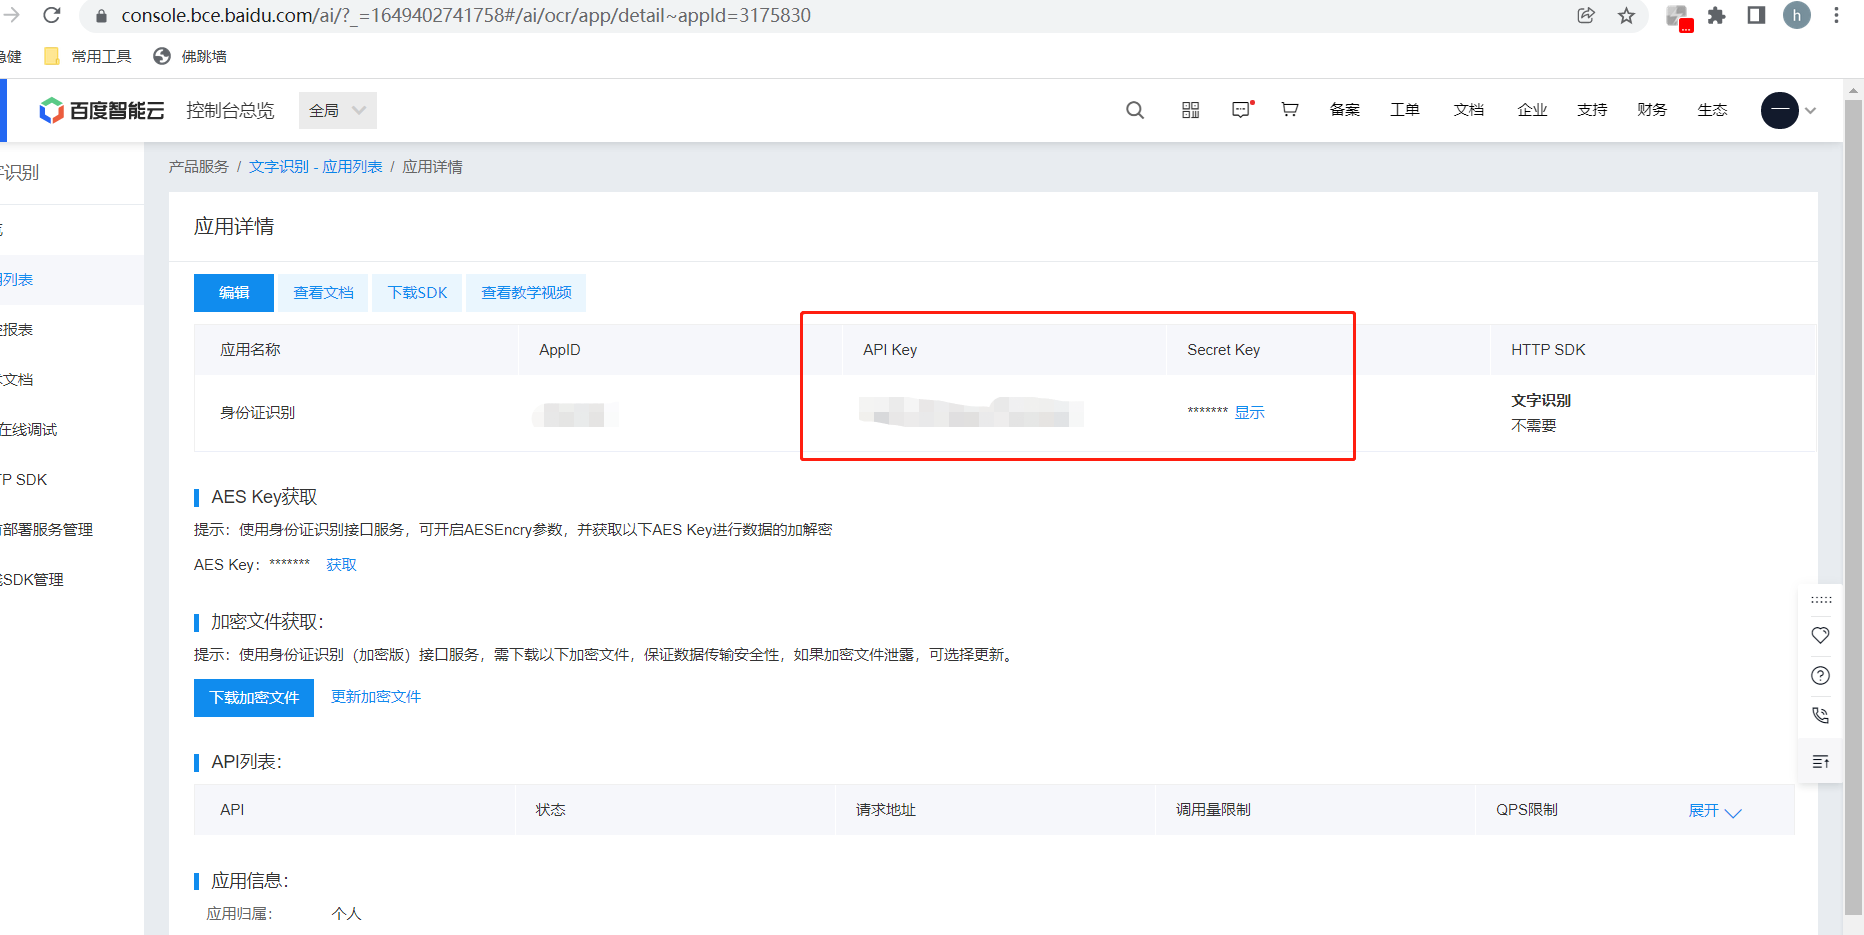Open the 文档 menu in header
The width and height of the screenshot is (1864, 935).
click(x=1469, y=110)
